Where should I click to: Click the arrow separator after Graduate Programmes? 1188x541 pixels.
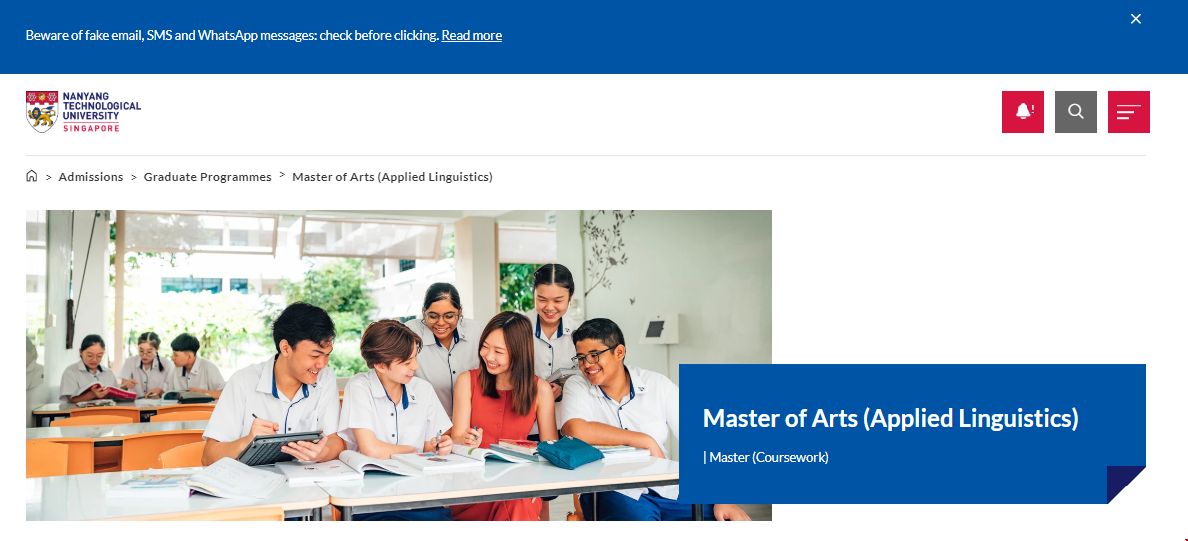pyautogui.click(x=282, y=175)
